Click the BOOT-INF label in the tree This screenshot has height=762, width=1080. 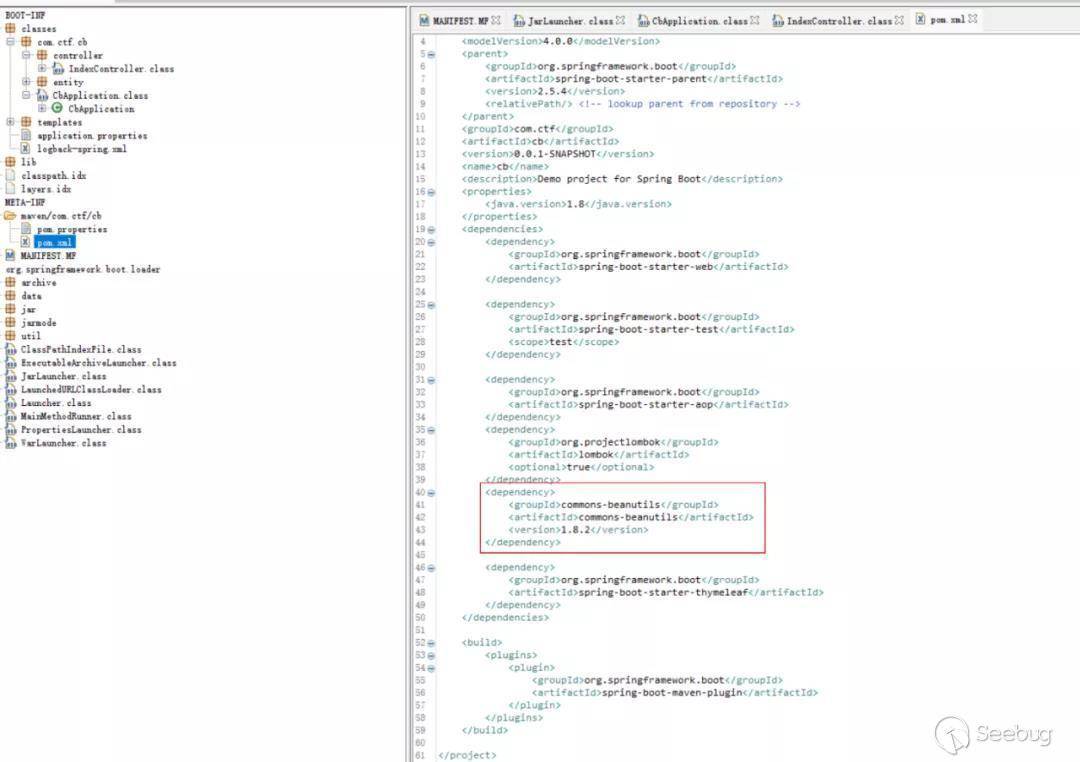[25, 15]
